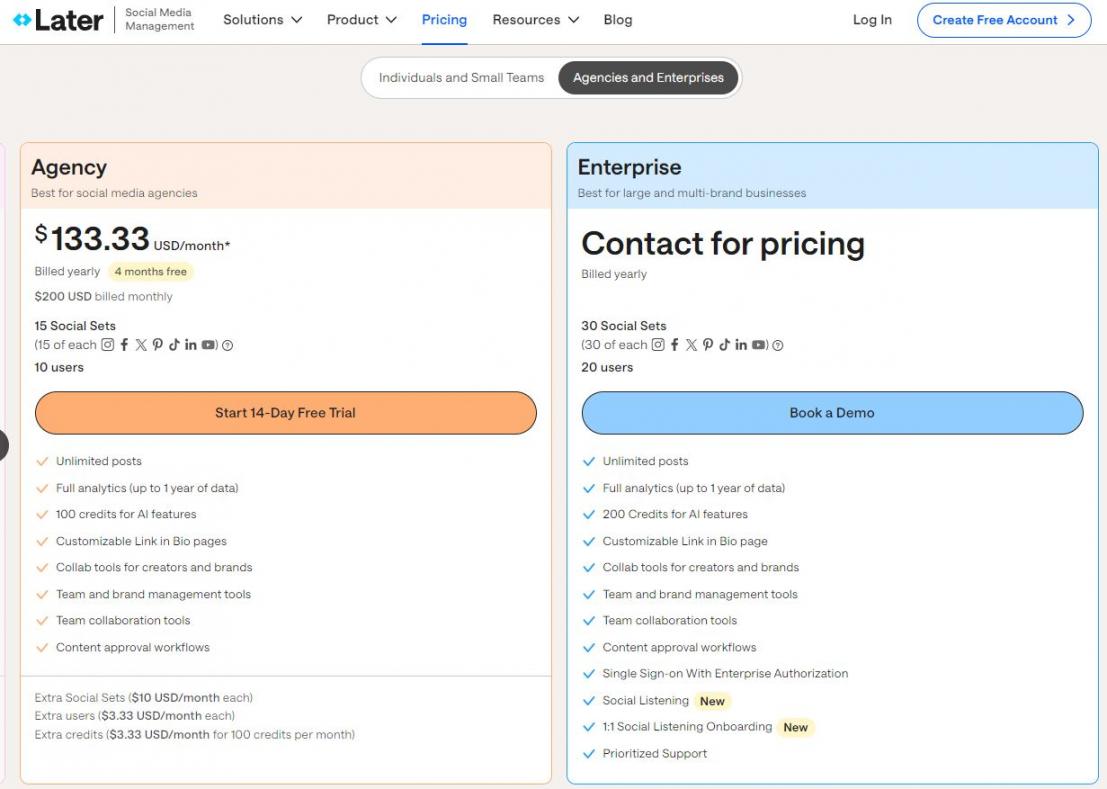Open Social Sets help icon in Enterprise card
This screenshot has width=1107, height=789.
click(x=778, y=346)
